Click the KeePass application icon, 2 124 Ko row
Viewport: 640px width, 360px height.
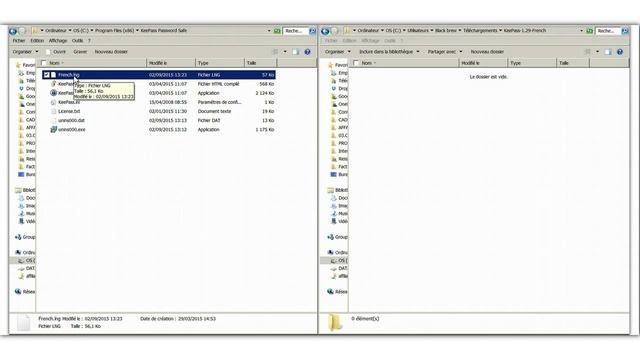point(53,93)
